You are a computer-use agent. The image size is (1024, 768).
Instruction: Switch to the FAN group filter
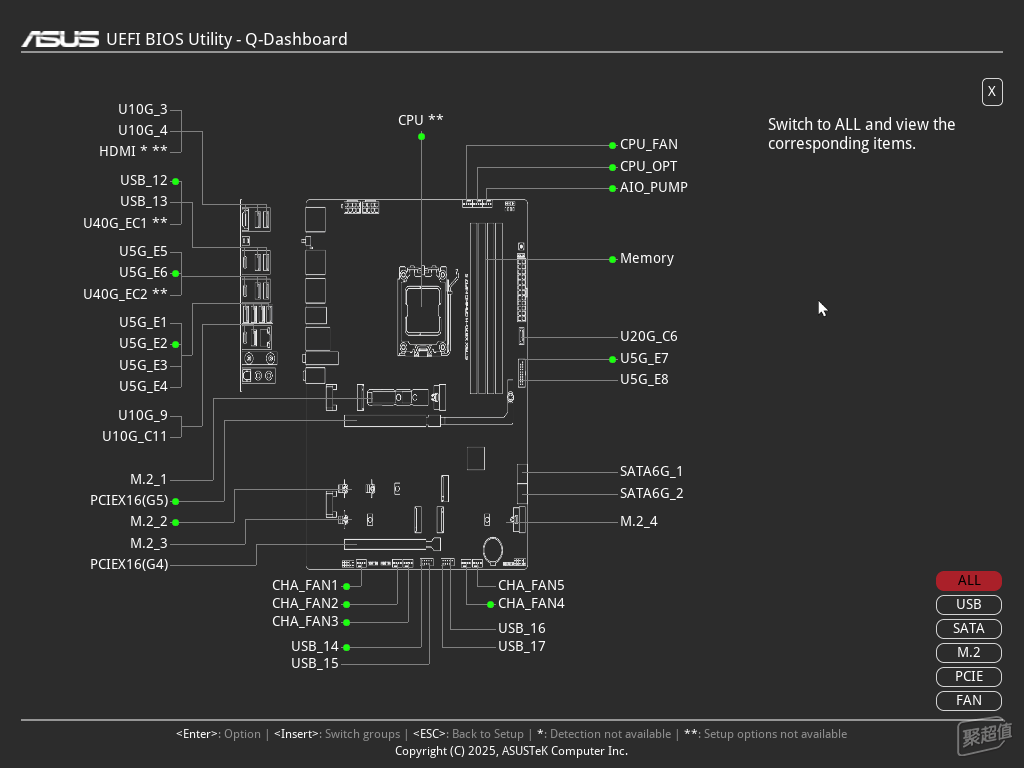click(x=968, y=701)
